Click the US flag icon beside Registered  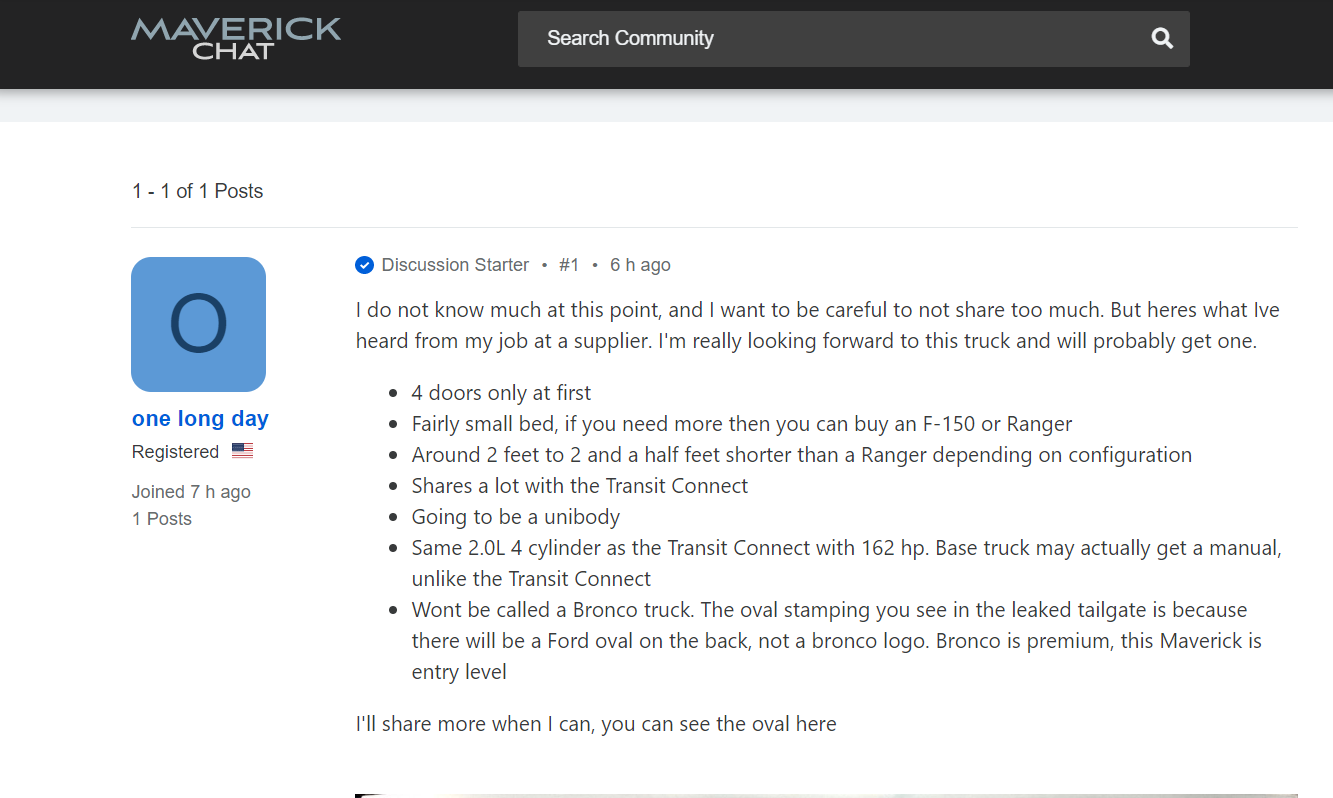point(242,451)
